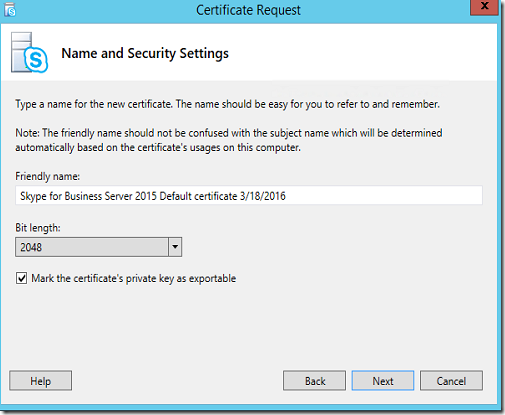This screenshot has height=415, width=505.
Task: Click the Note about friendly name paragraph
Action: 229,140
